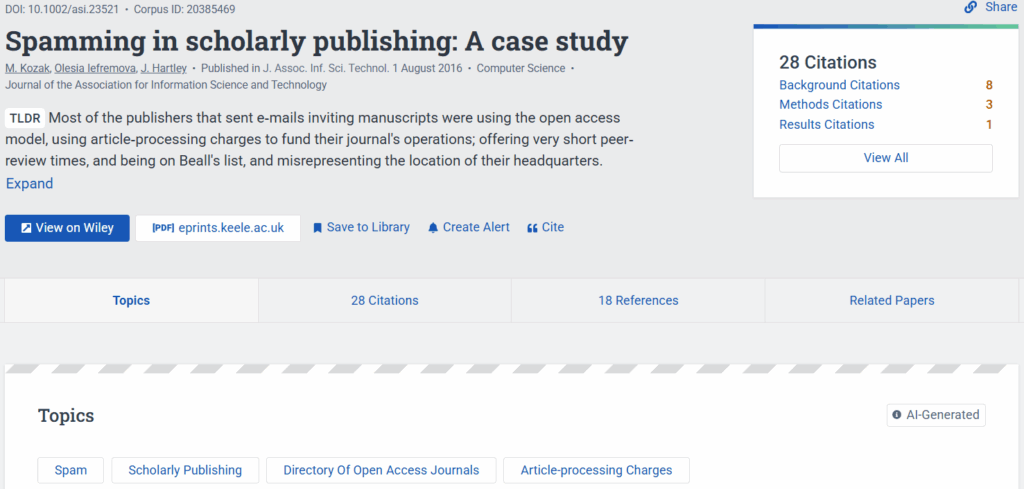Click the Cite quotation mark icon
This screenshot has height=489, width=1024.
point(532,228)
